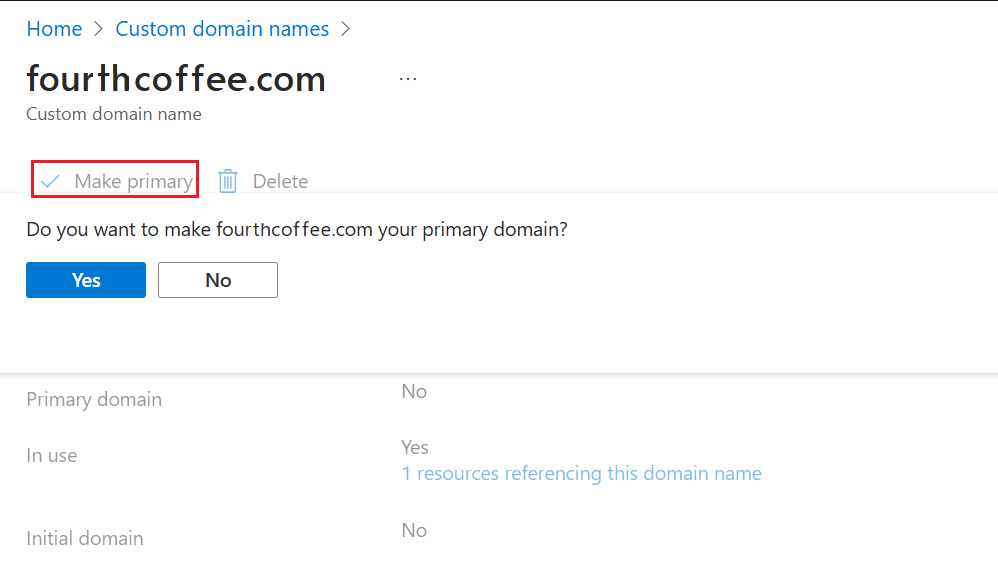998x570 pixels.
Task: Click the Make primary checkmark icon
Action: [x=50, y=181]
